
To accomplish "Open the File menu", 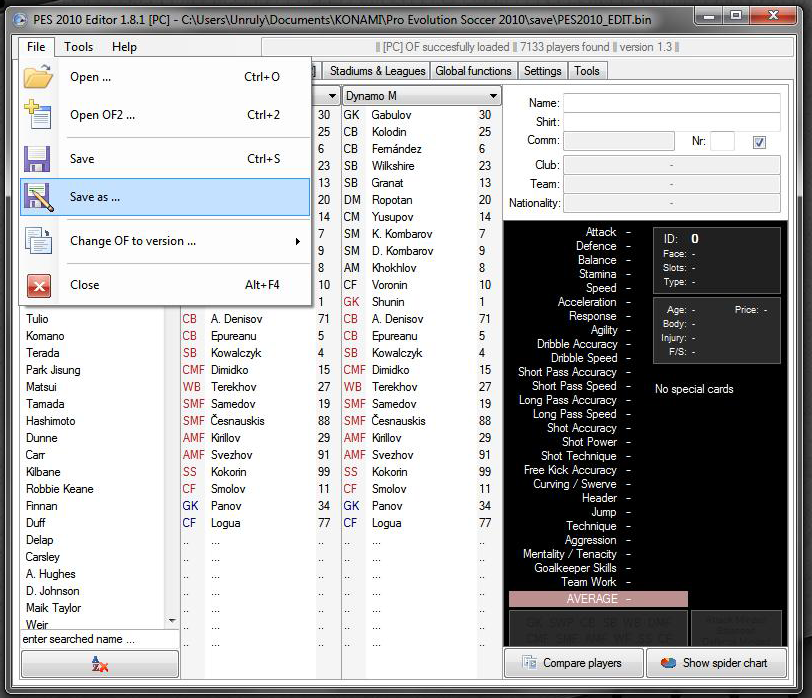I will pyautogui.click(x=36, y=47).
